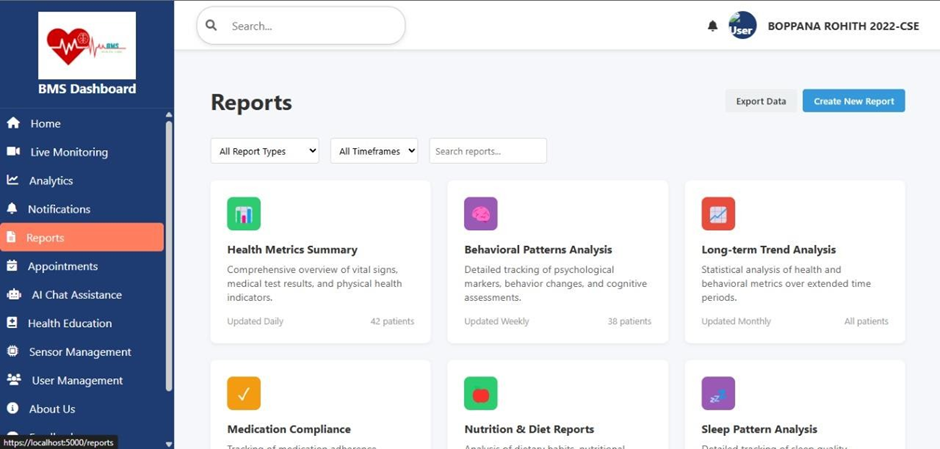Click the sidebar scrollbar thumb
This screenshot has height=449, width=940.
click(168, 256)
